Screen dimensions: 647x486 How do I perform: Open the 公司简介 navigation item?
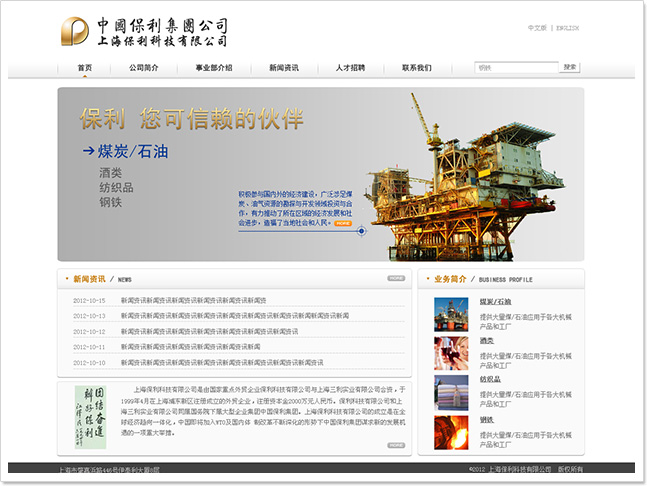(x=144, y=68)
